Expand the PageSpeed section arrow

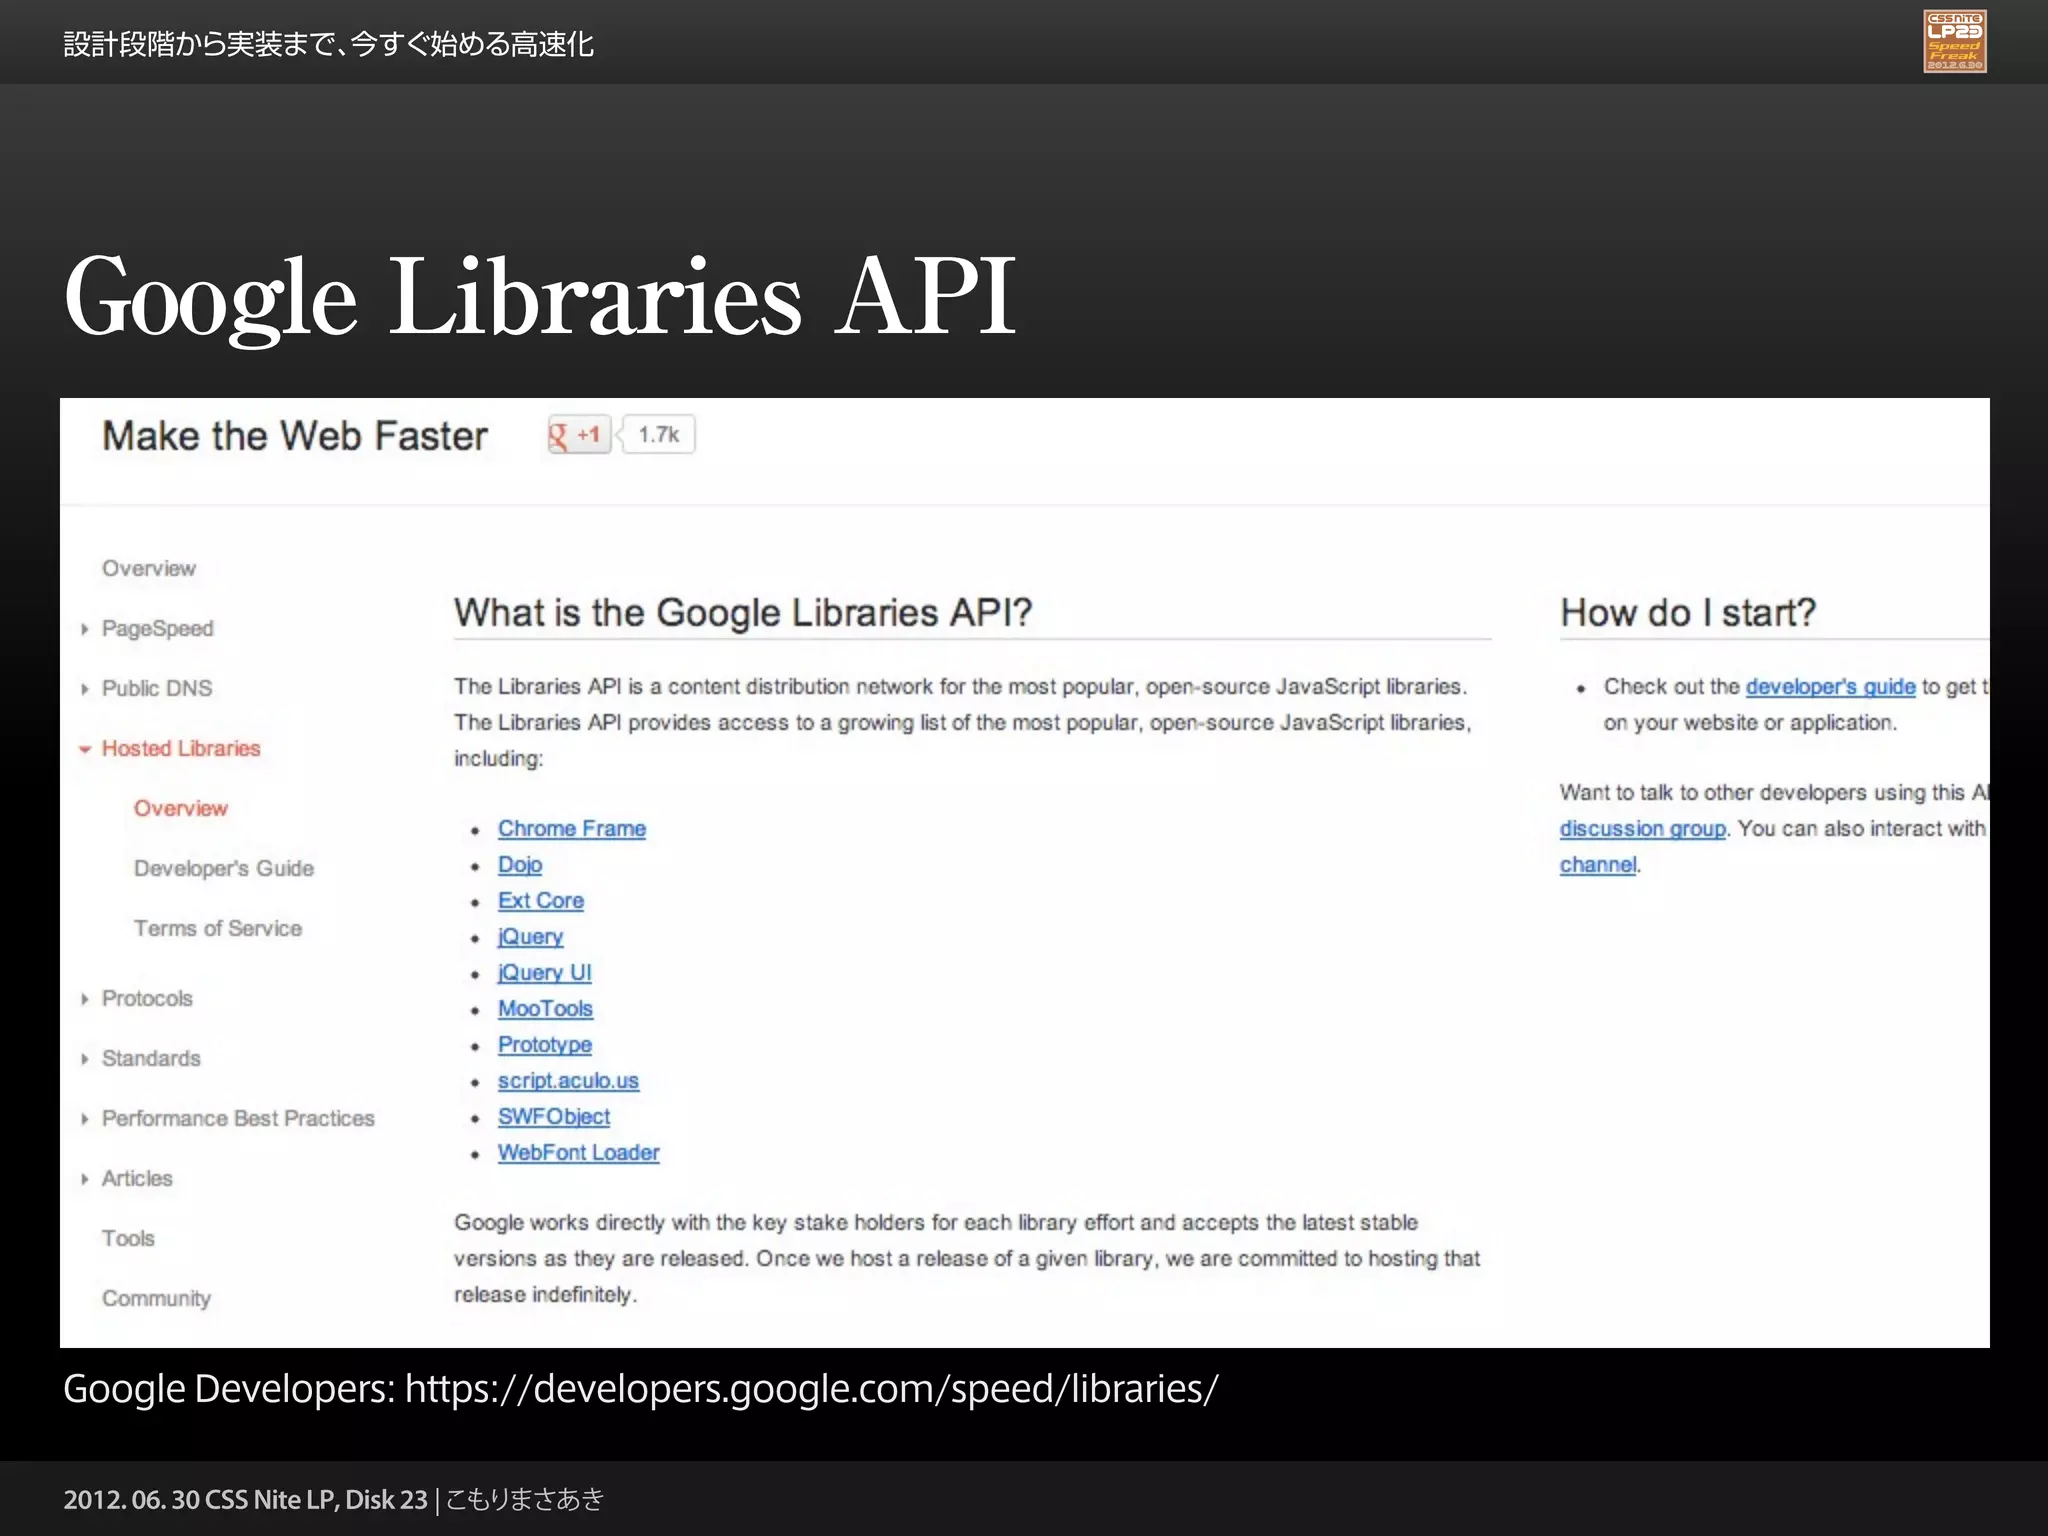(85, 629)
